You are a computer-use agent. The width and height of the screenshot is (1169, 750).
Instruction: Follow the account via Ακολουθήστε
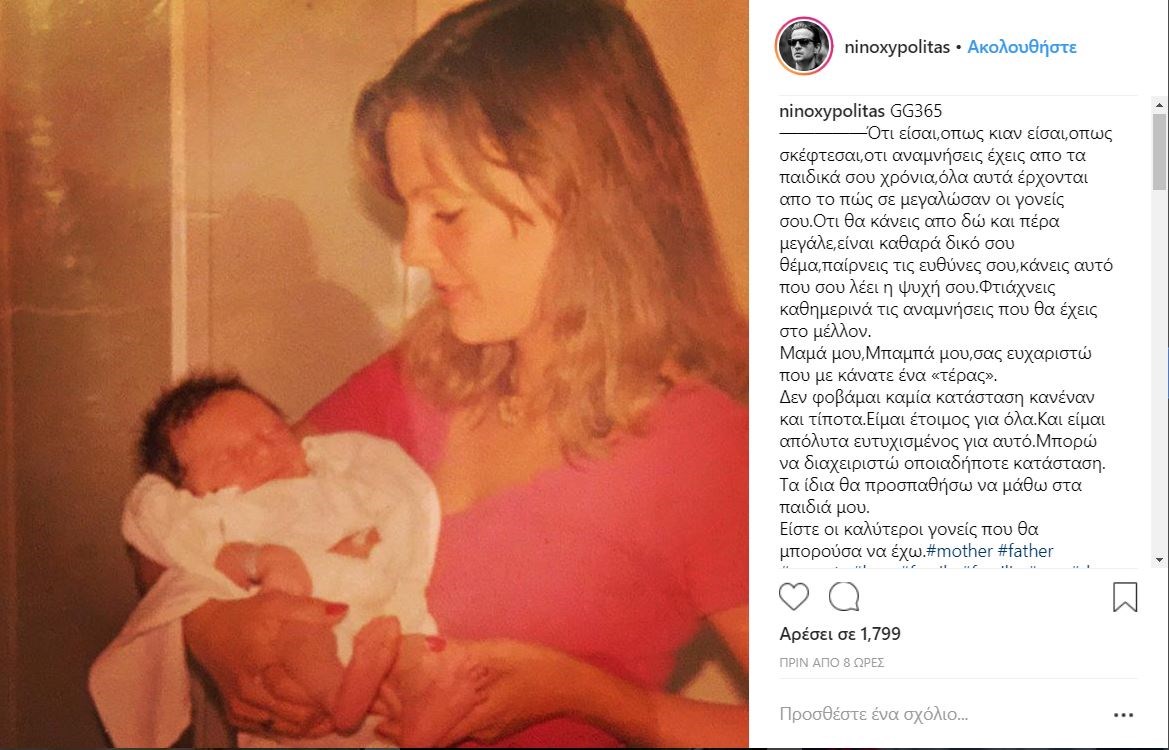pos(1022,47)
